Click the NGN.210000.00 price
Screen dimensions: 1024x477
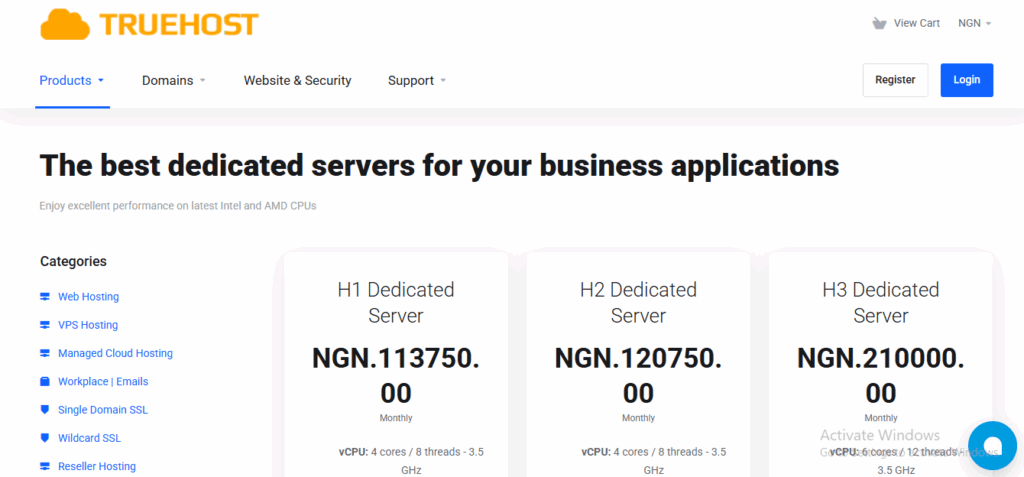coord(880,376)
